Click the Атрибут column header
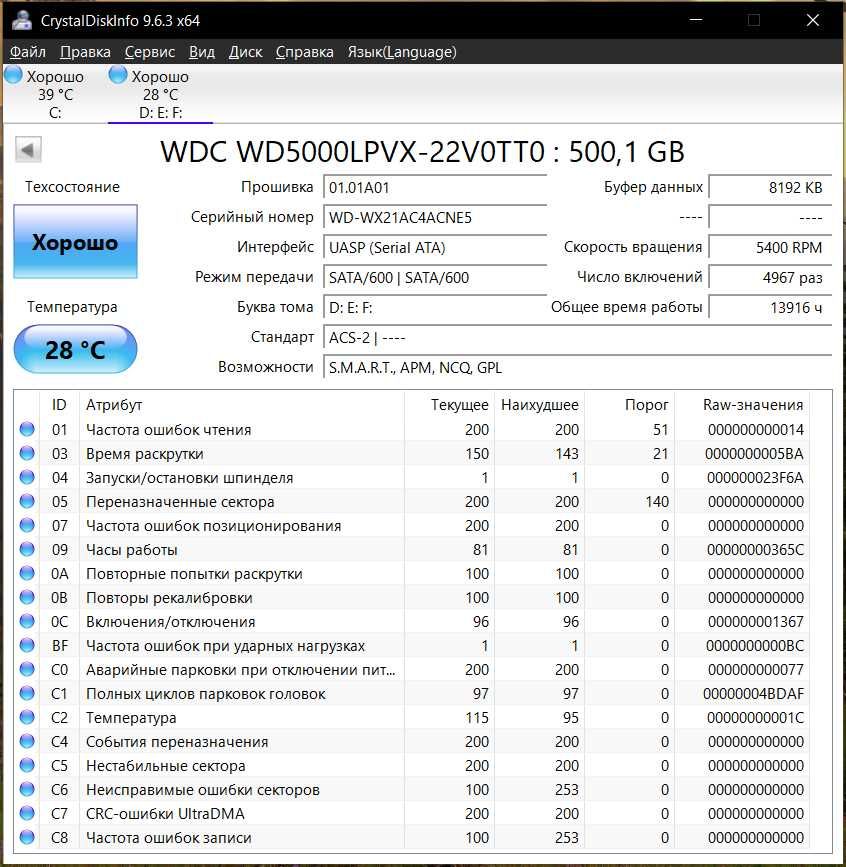This screenshot has height=867, width=846. click(242, 405)
